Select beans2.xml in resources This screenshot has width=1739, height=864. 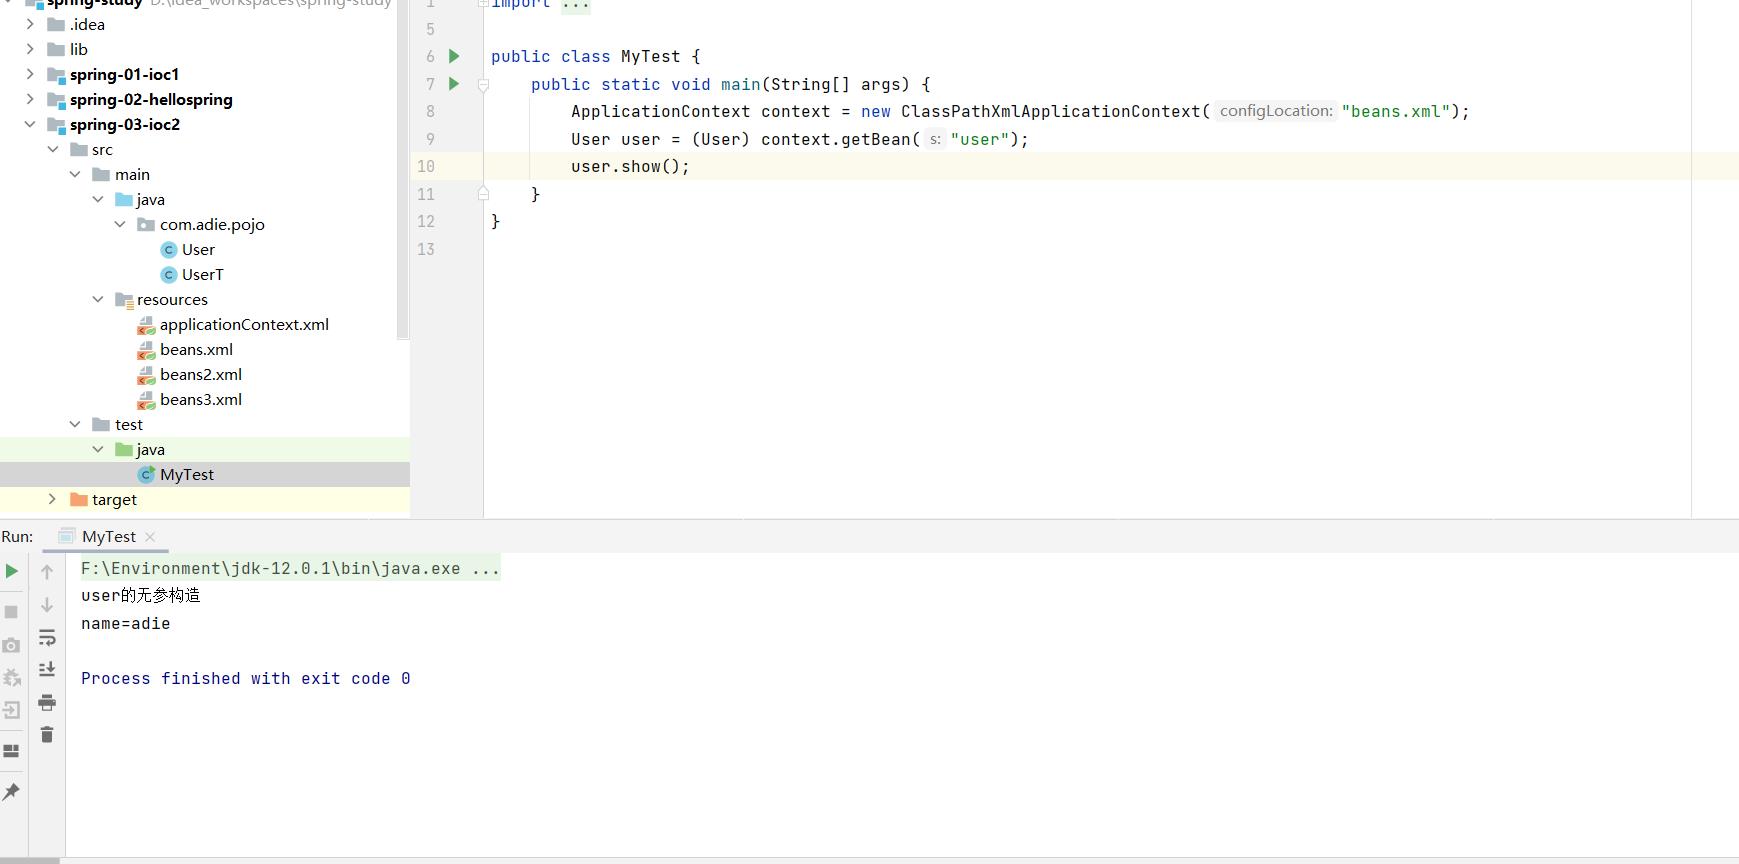pyautogui.click(x=190, y=374)
